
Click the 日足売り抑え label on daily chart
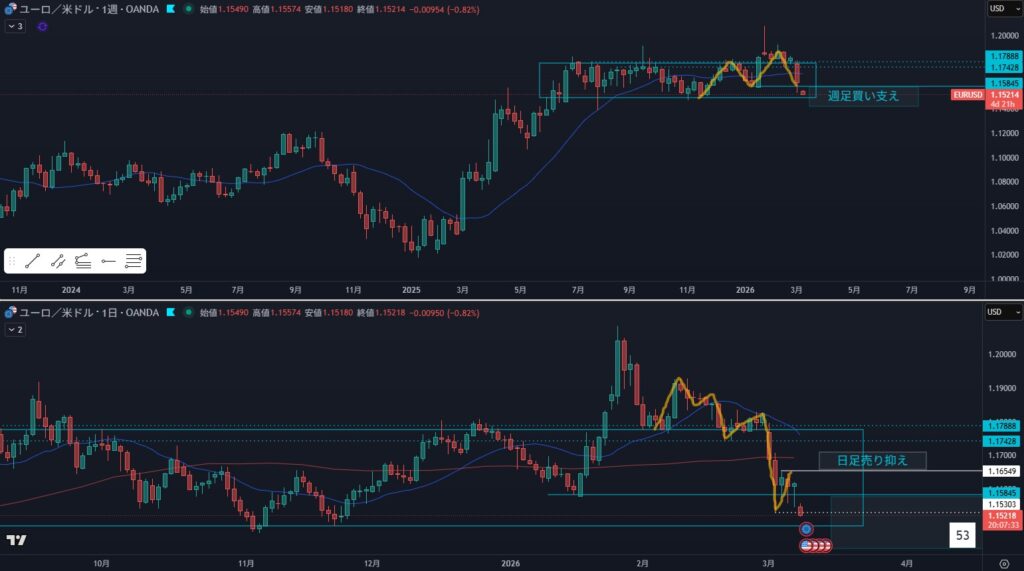tap(872, 461)
